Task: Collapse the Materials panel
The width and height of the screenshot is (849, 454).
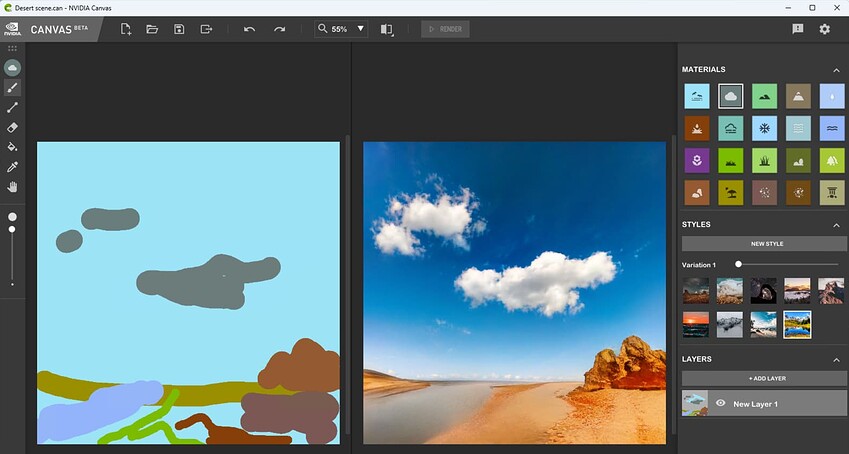Action: (x=836, y=70)
